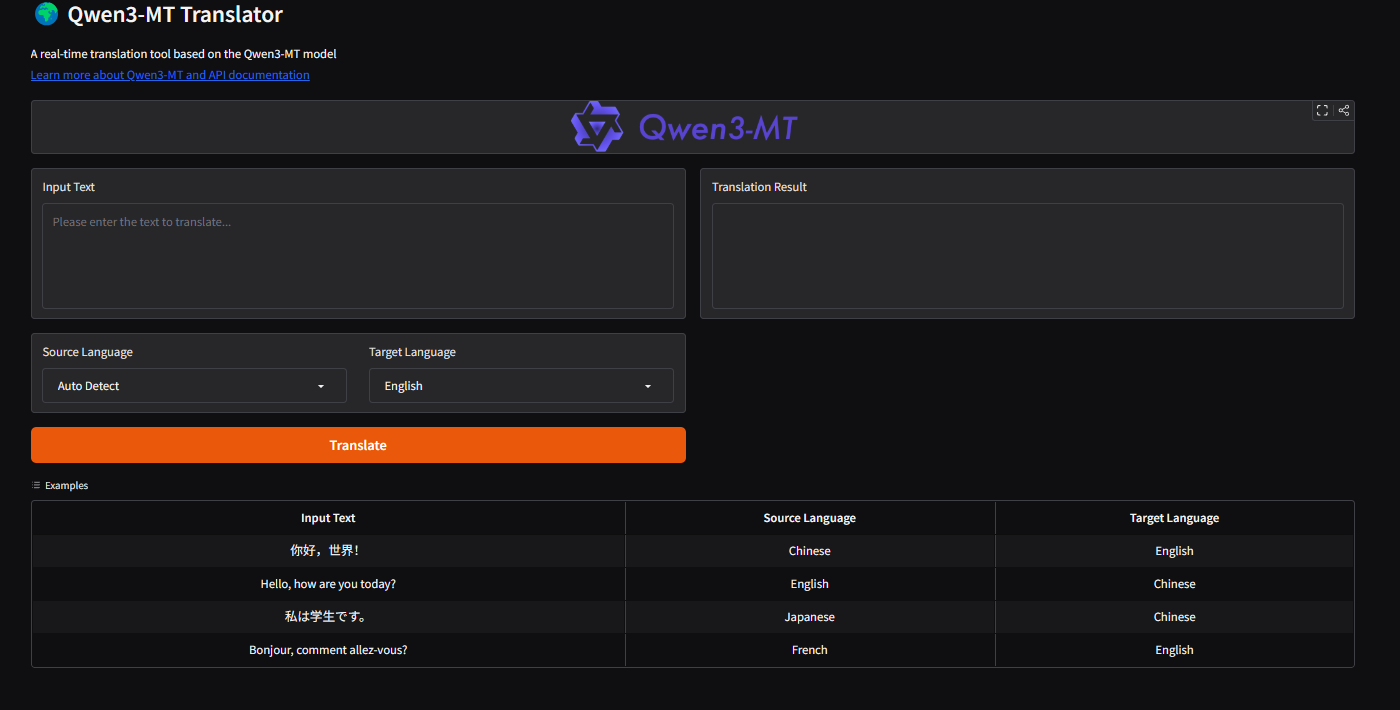
Task: Open the Source Language dropdown arrow
Action: click(321, 386)
